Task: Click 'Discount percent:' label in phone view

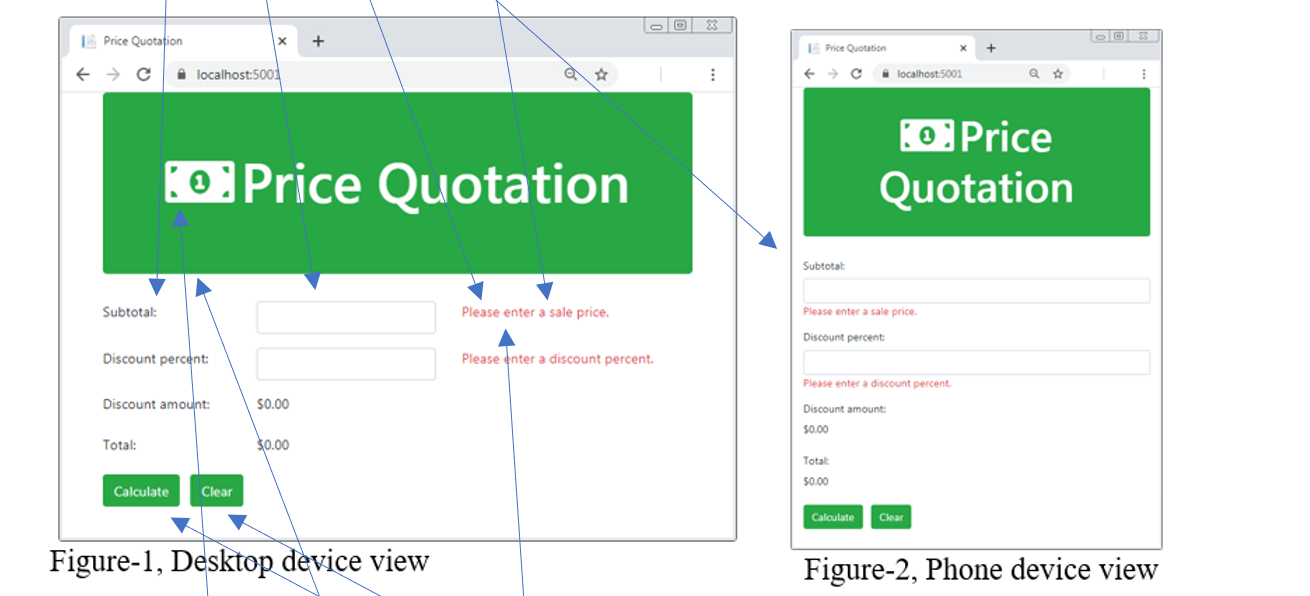Action: coord(844,338)
